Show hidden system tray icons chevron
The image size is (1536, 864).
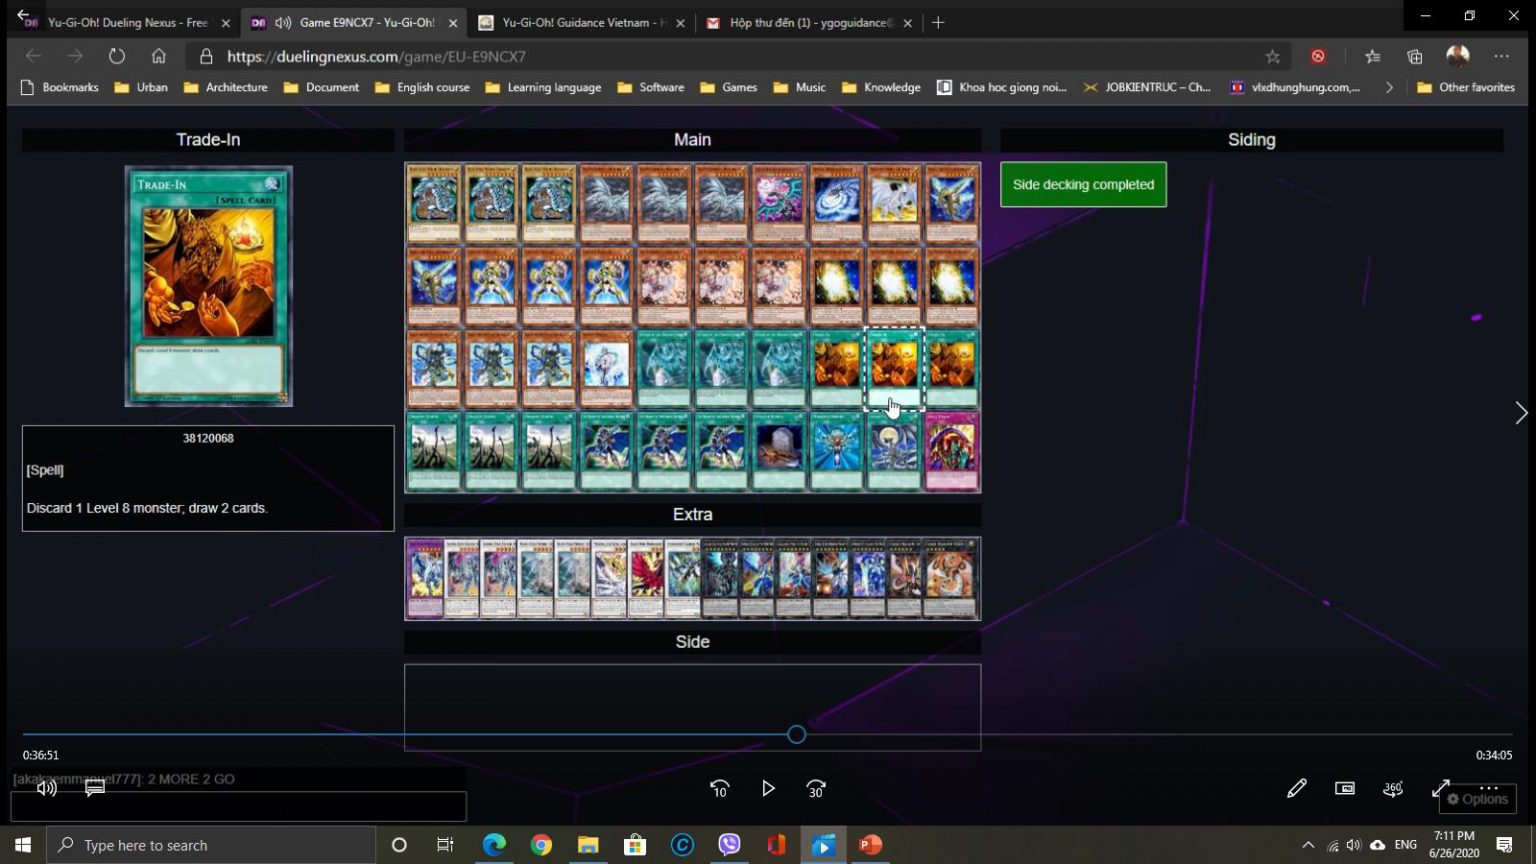click(x=1308, y=845)
